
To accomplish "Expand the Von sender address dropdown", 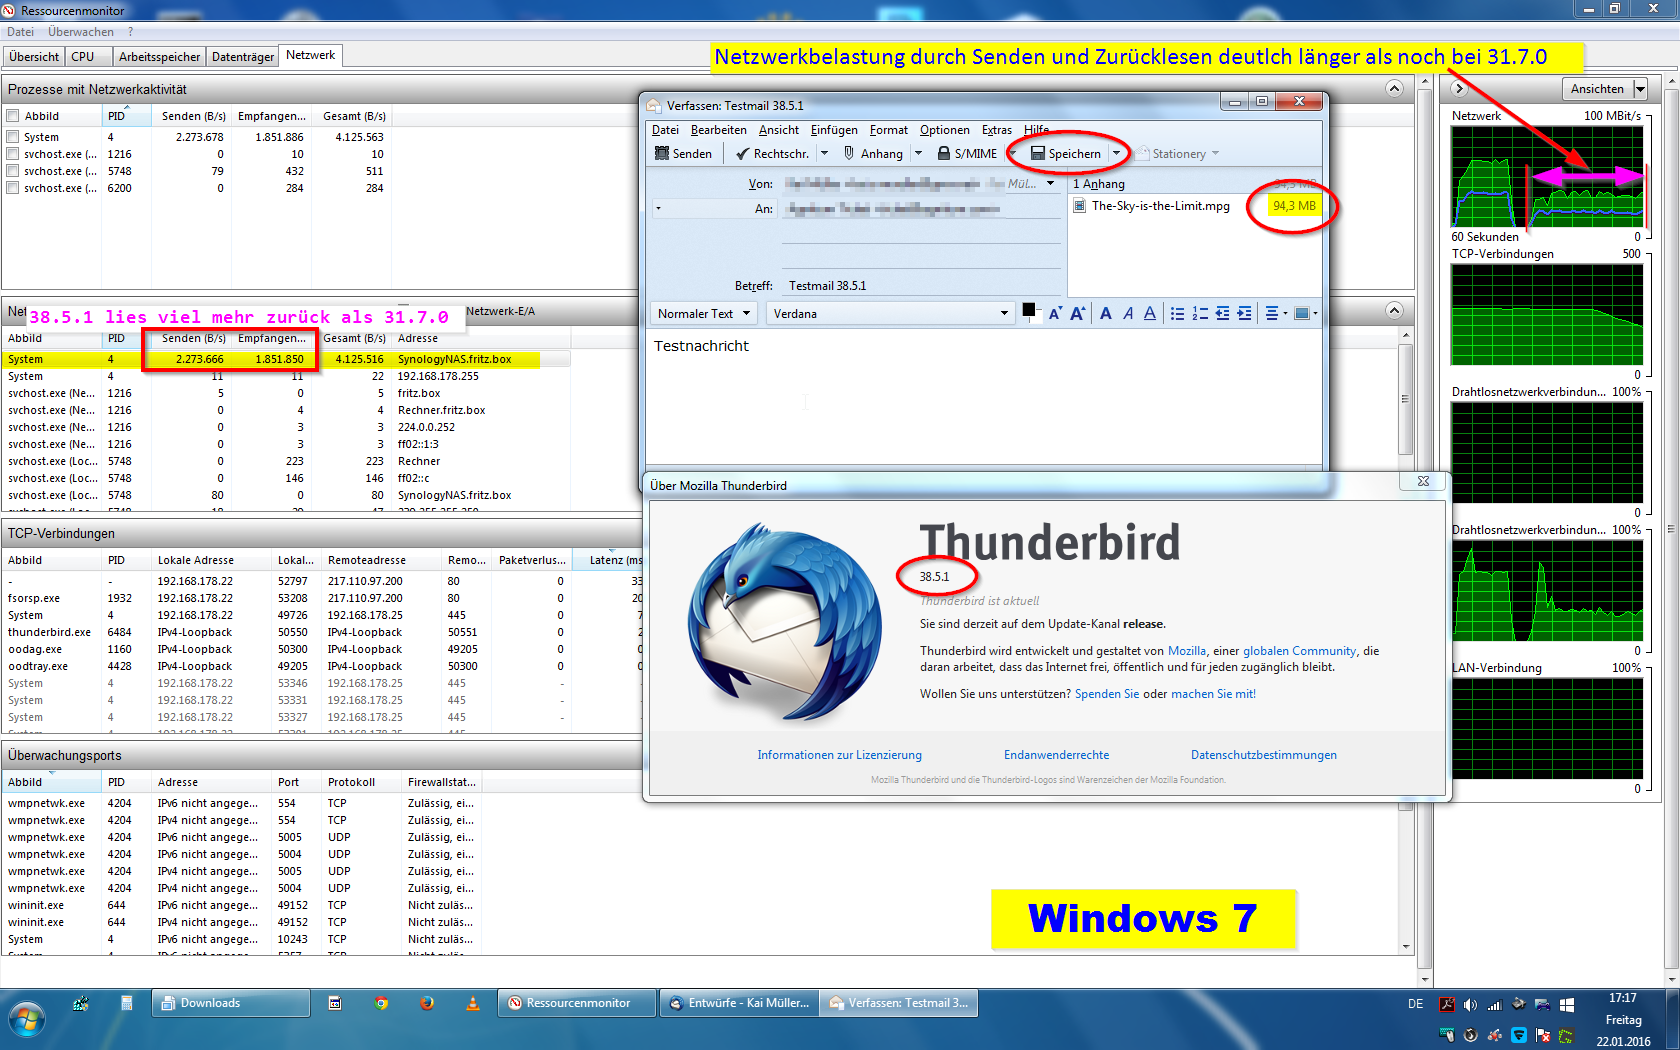I will tap(1050, 184).
